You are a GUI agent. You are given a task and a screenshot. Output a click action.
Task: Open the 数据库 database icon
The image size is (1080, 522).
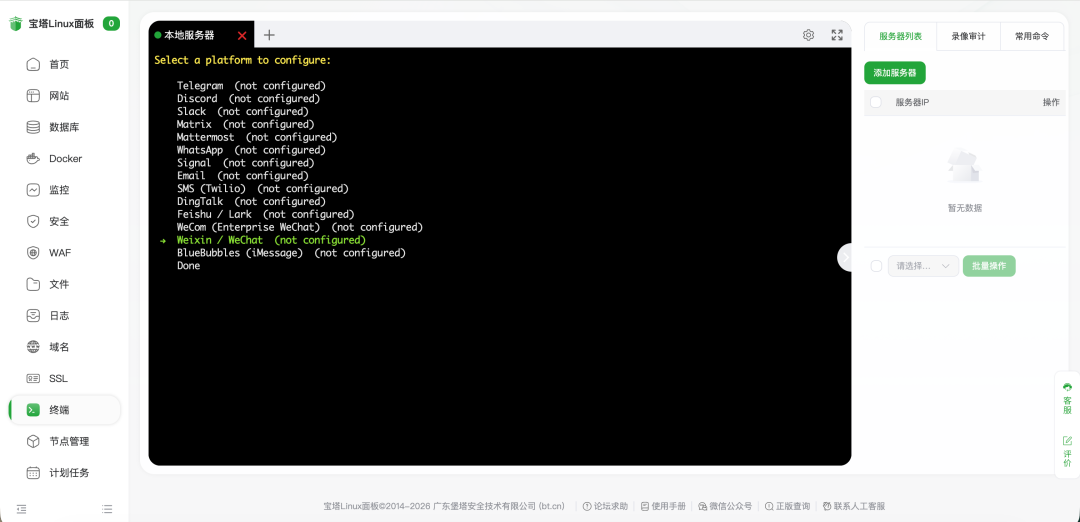tap(33, 127)
